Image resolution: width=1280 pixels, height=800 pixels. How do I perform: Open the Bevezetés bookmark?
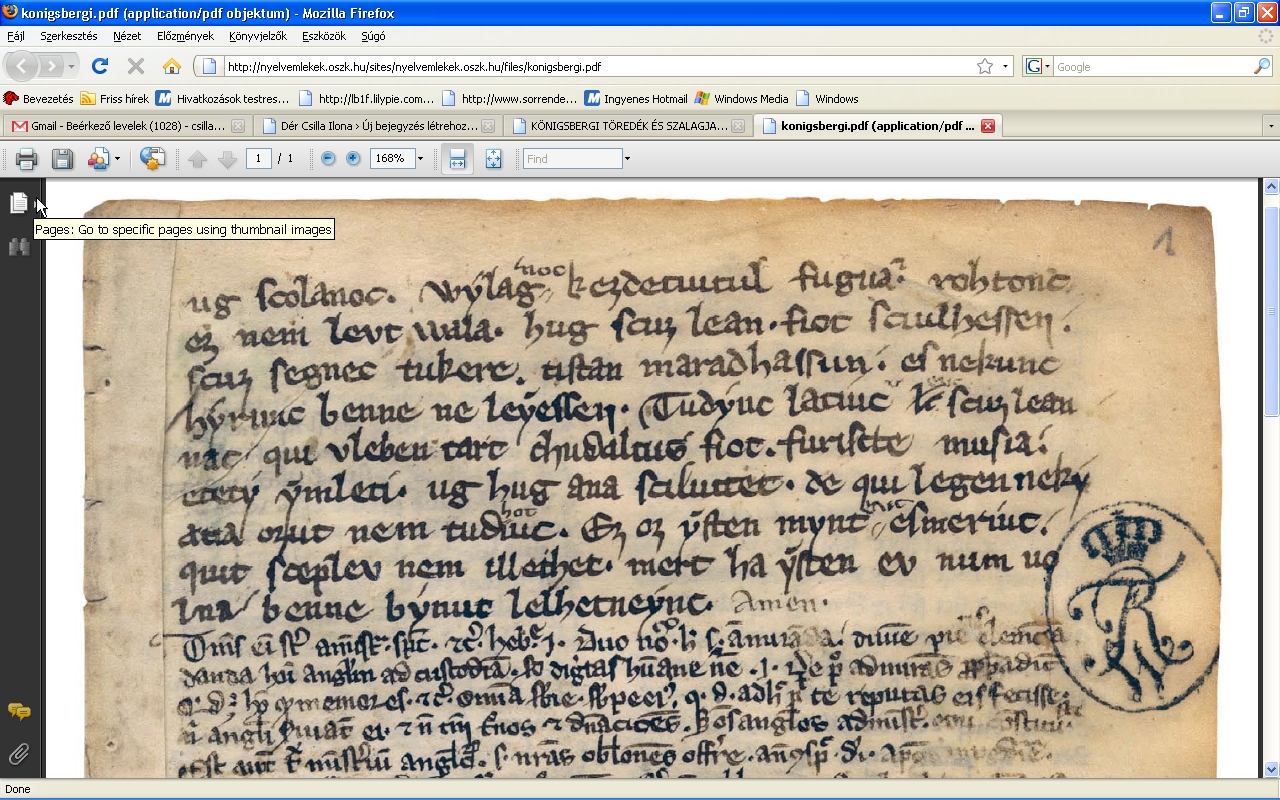[x=38, y=99]
